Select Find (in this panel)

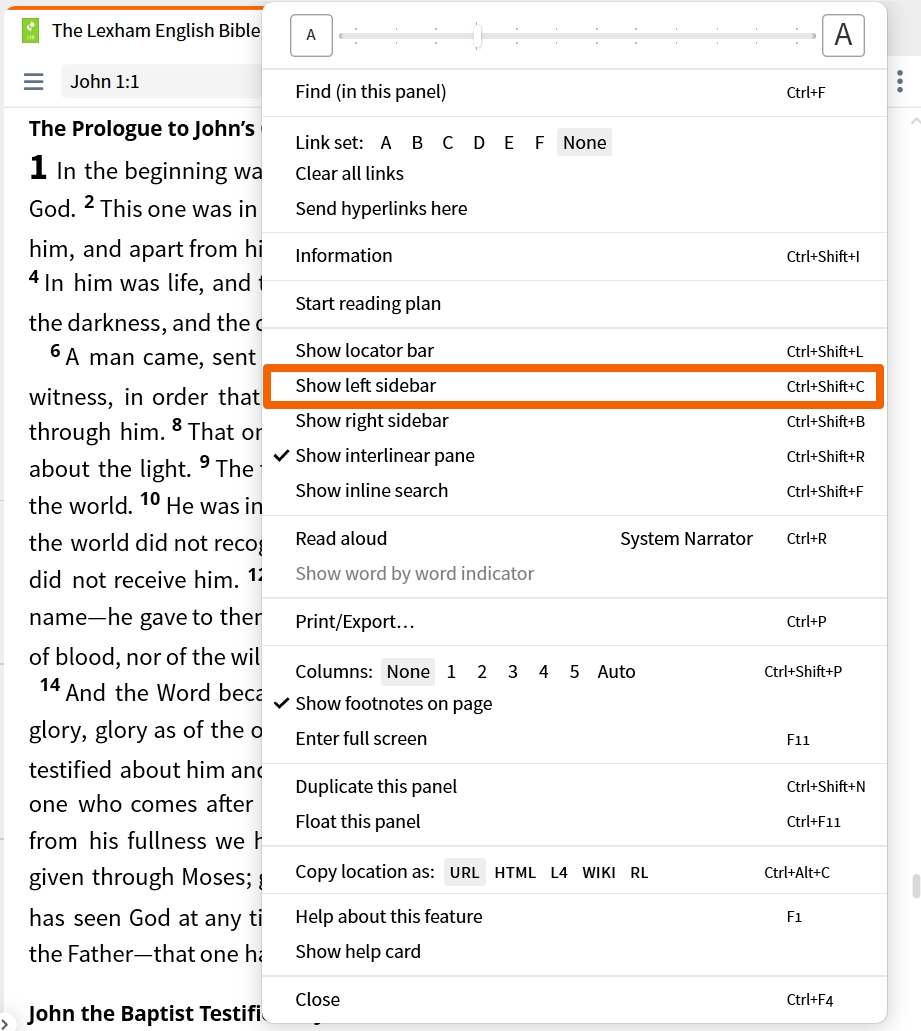(575, 92)
